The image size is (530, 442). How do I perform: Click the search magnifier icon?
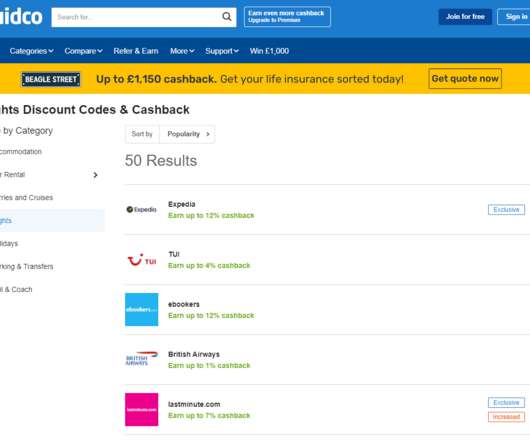click(x=227, y=17)
